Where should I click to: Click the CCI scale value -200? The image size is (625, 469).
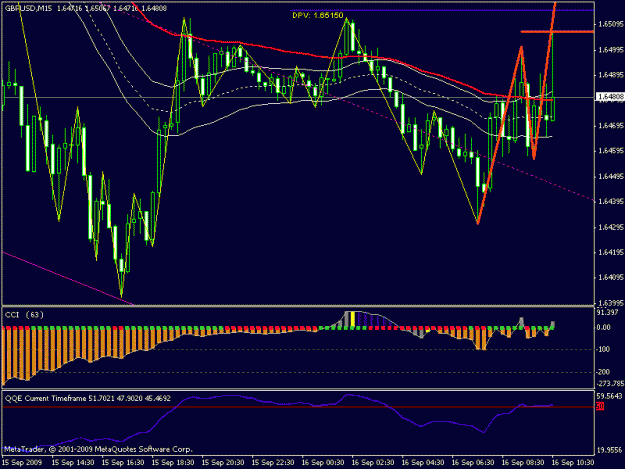pos(603,372)
